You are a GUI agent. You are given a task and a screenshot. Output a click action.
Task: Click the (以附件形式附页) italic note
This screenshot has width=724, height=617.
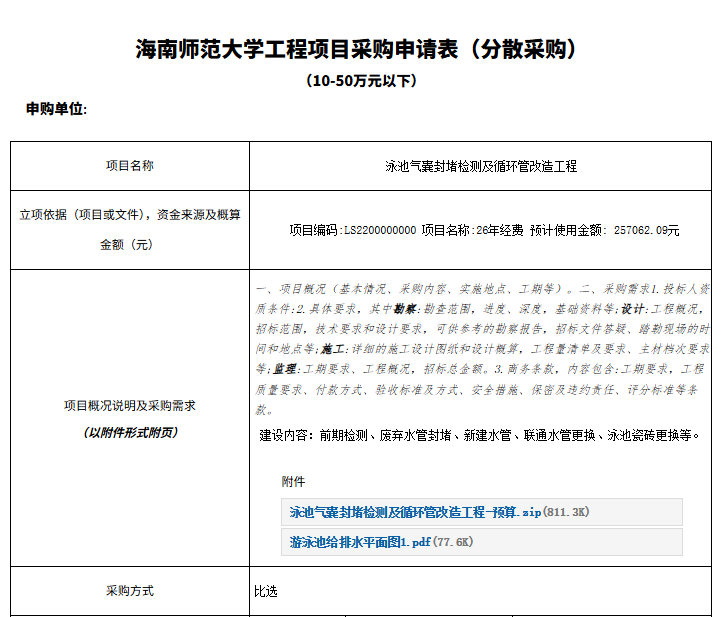tap(130, 432)
